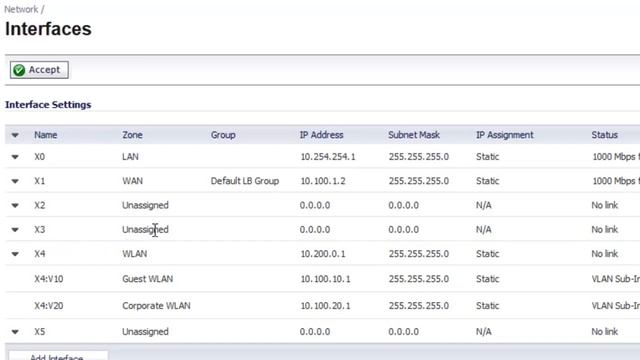Image resolution: width=640 pixels, height=360 pixels.
Task: Sort by the Zone column header
Action: [132, 135]
